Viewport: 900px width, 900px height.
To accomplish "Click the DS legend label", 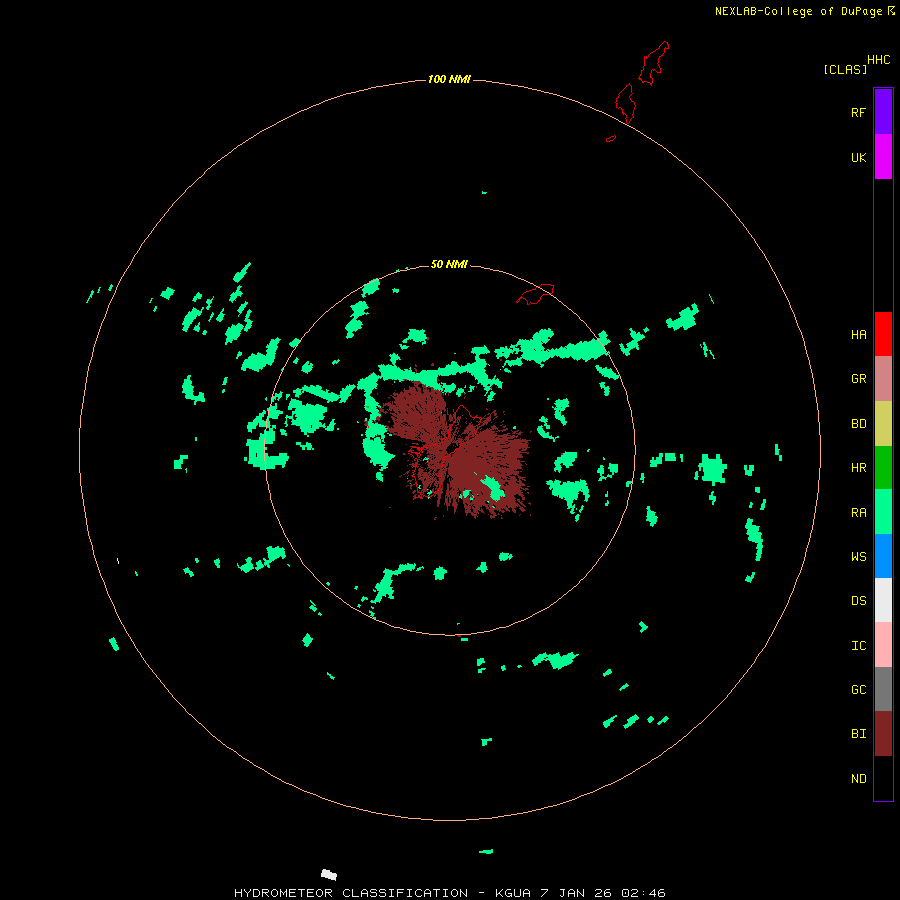I will [x=859, y=601].
